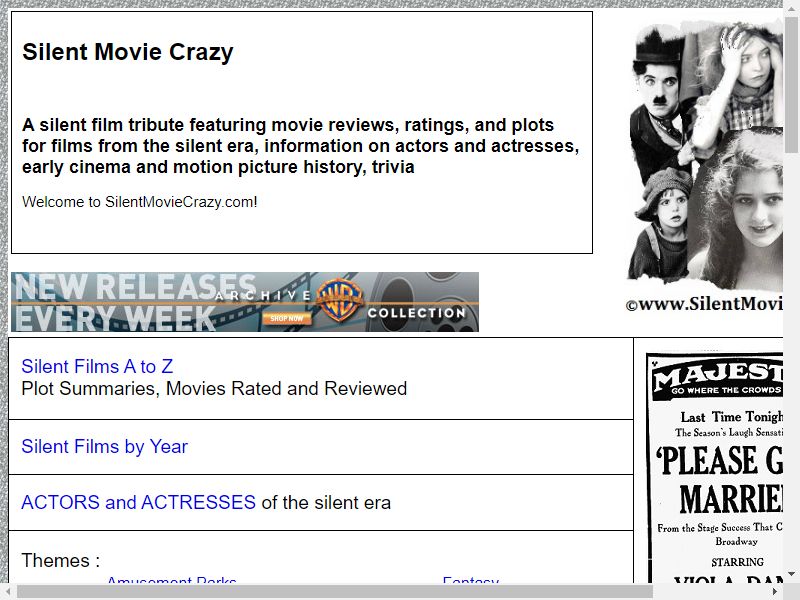This screenshot has width=800, height=600.
Task: Click the Silent Movie Crazy heading
Action: pyautogui.click(x=128, y=52)
